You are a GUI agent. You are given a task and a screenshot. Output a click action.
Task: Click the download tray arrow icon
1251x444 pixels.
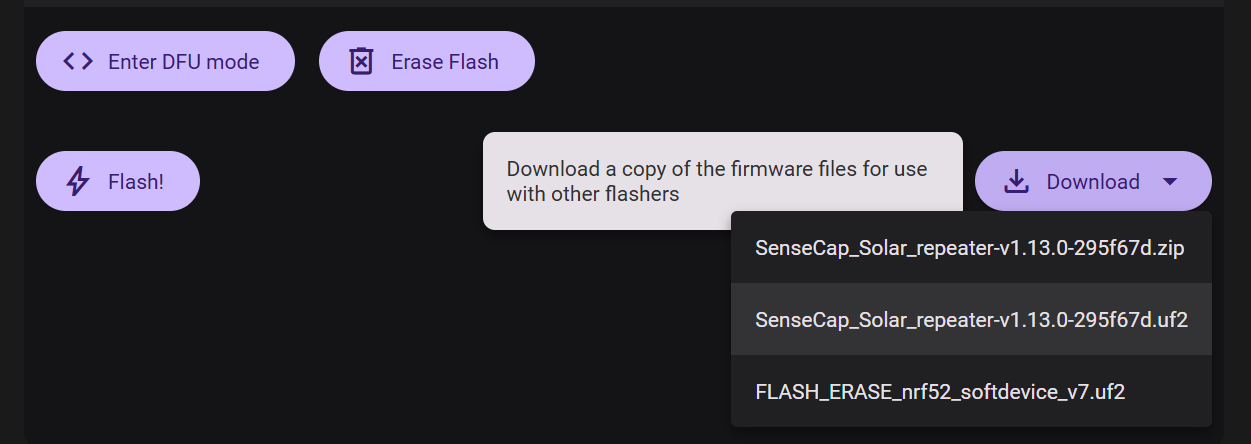pyautogui.click(x=1016, y=181)
